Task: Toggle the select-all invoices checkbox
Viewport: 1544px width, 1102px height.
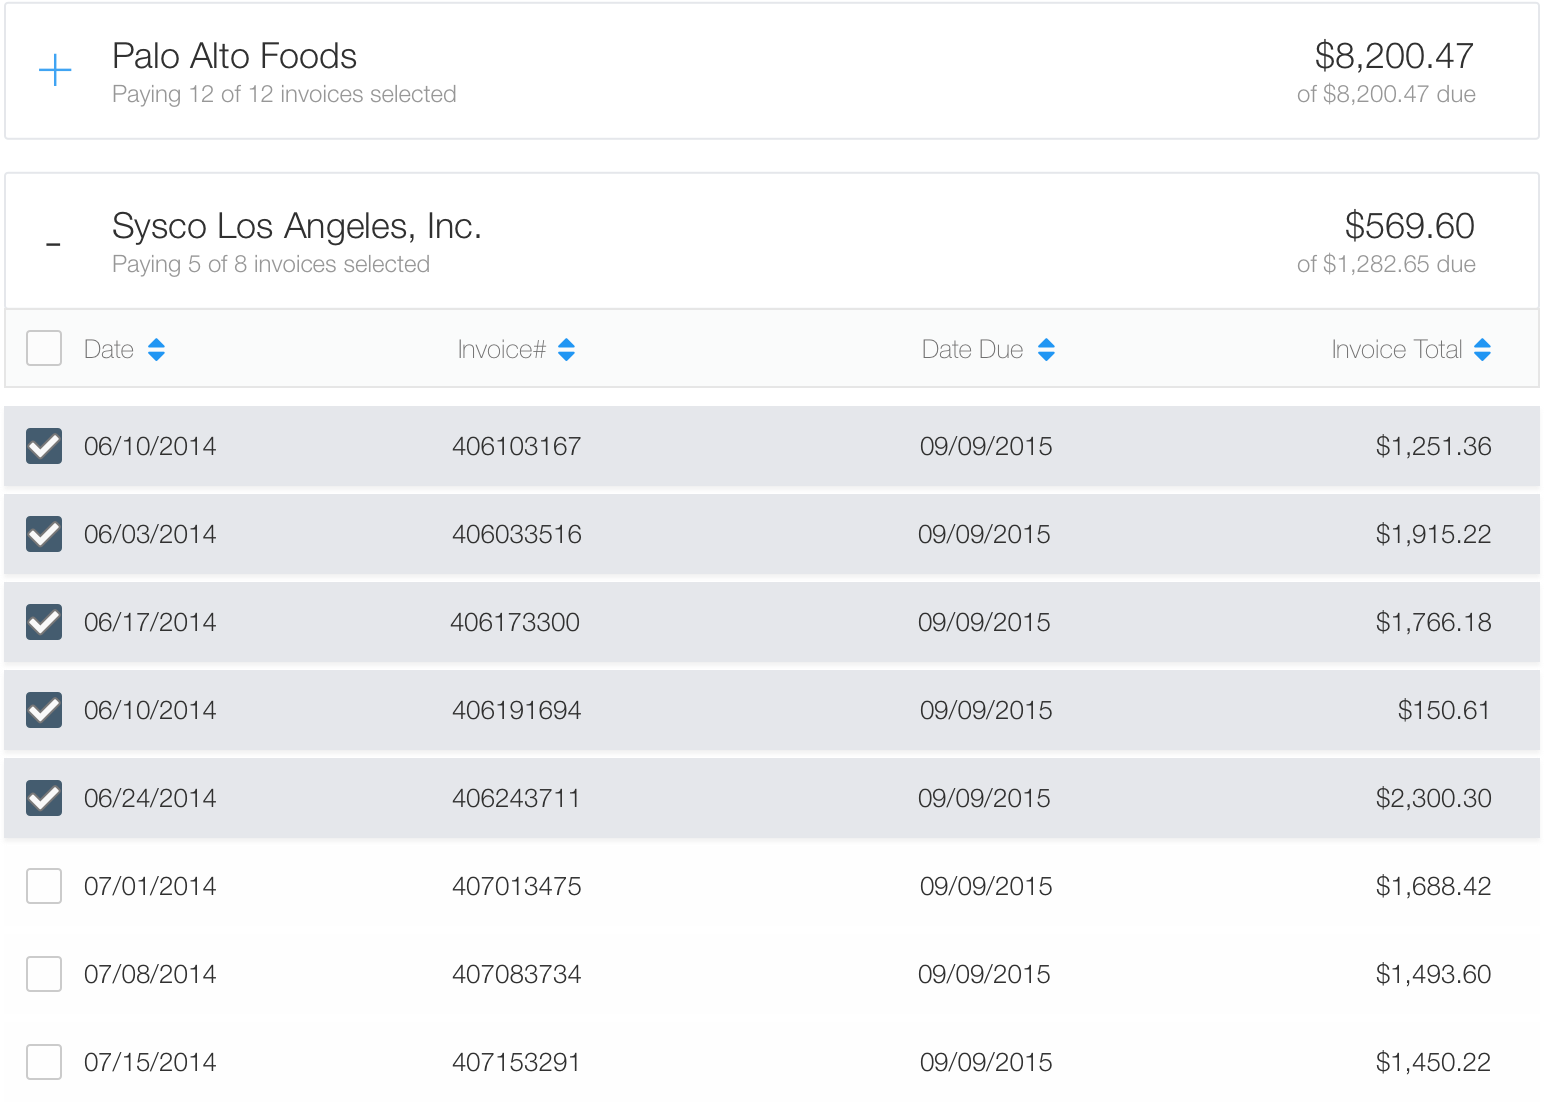Action: pyautogui.click(x=44, y=348)
